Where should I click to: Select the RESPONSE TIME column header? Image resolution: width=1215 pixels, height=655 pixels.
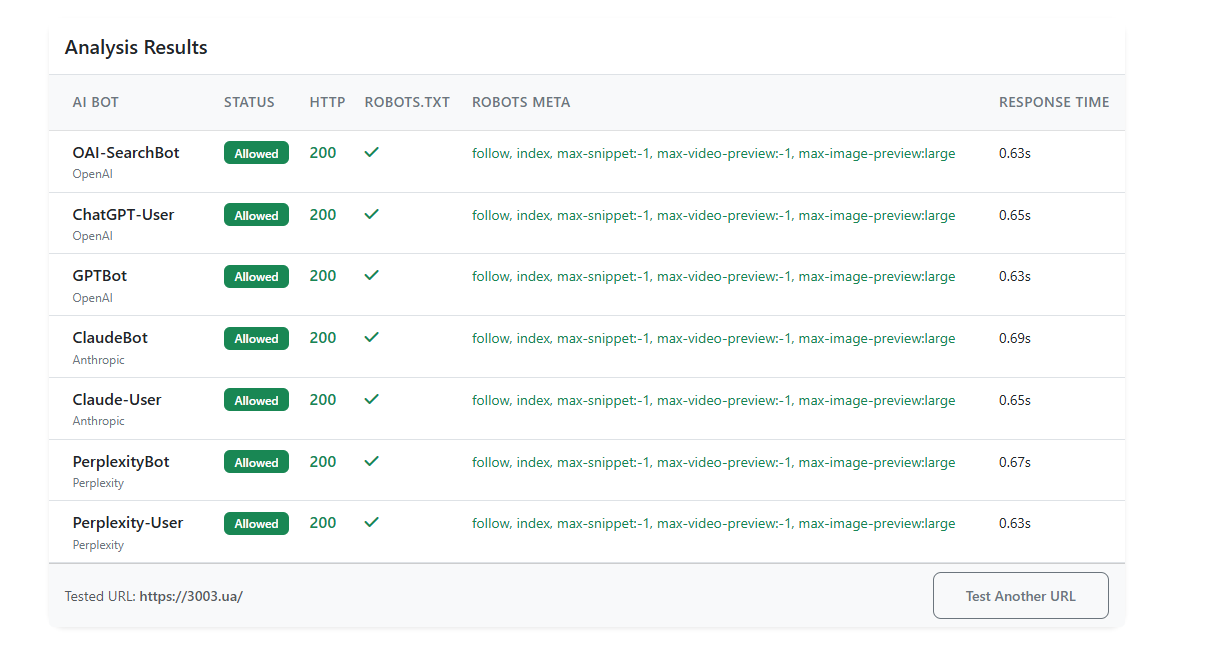[1054, 102]
